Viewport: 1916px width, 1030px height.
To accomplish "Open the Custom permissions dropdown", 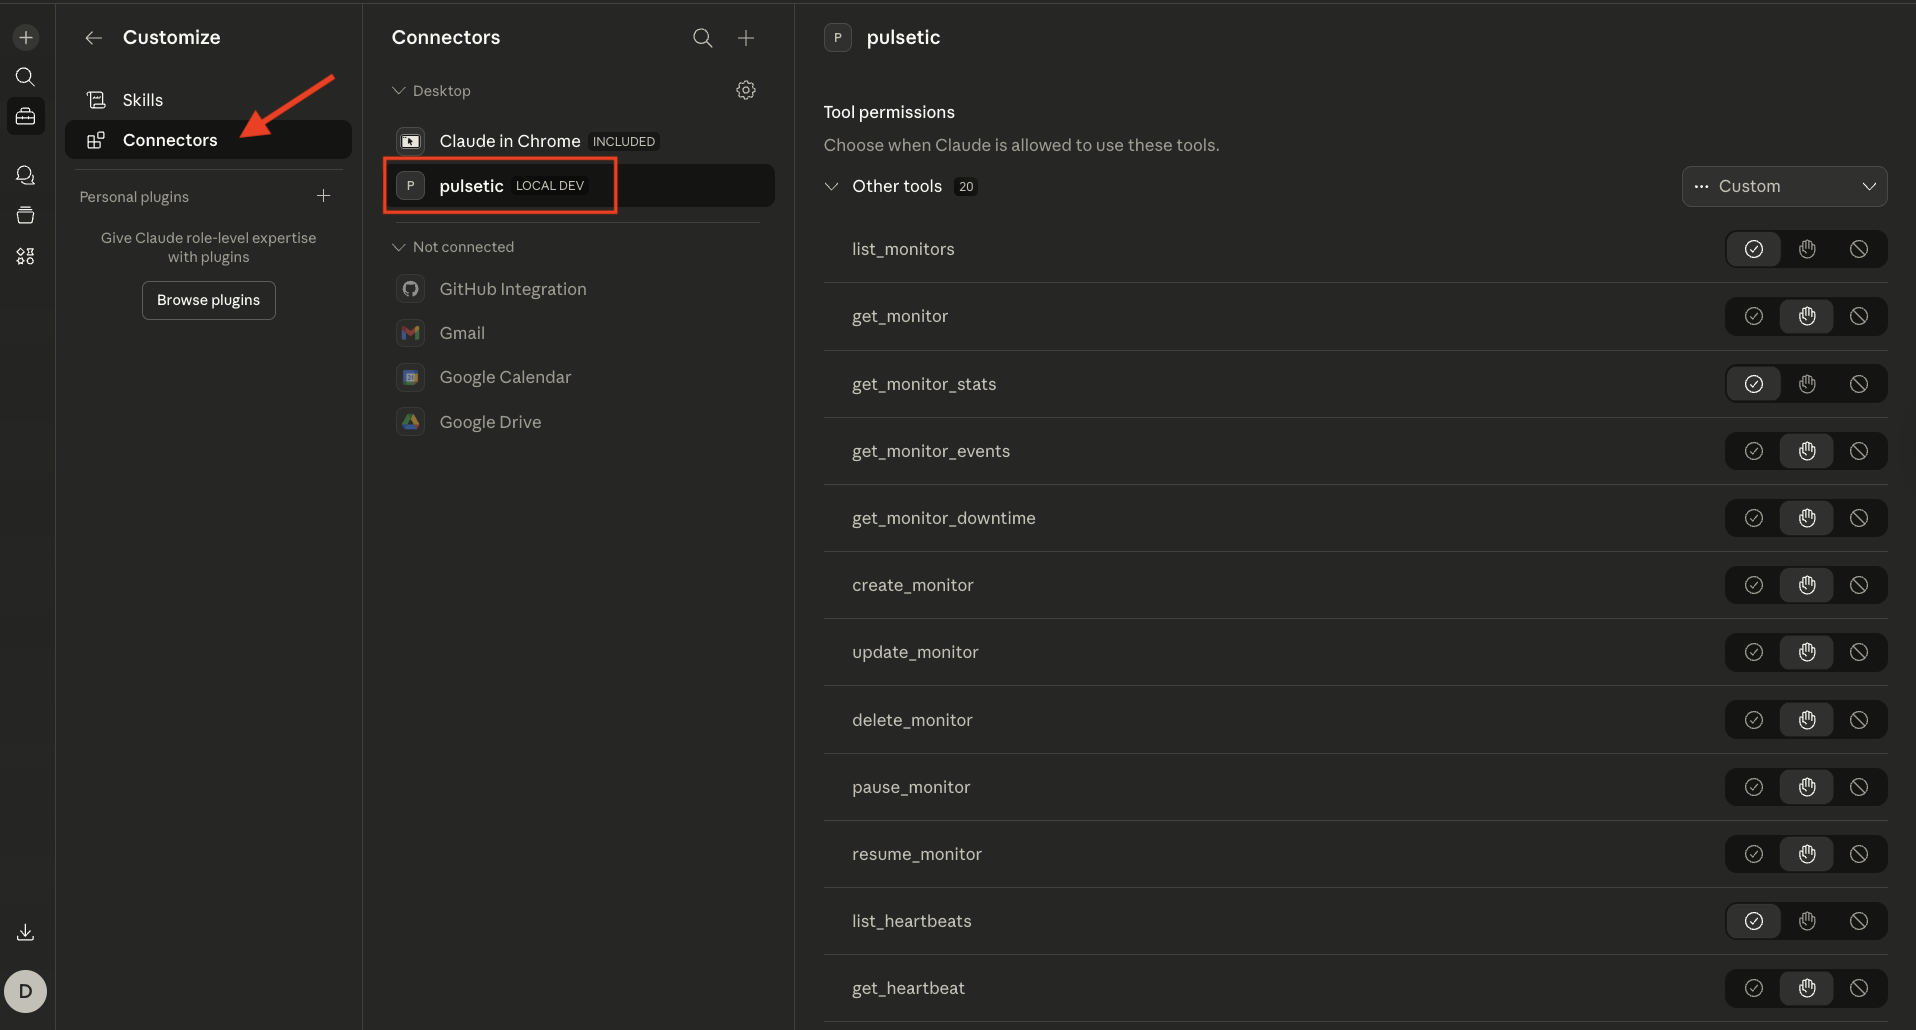I will click(1784, 186).
